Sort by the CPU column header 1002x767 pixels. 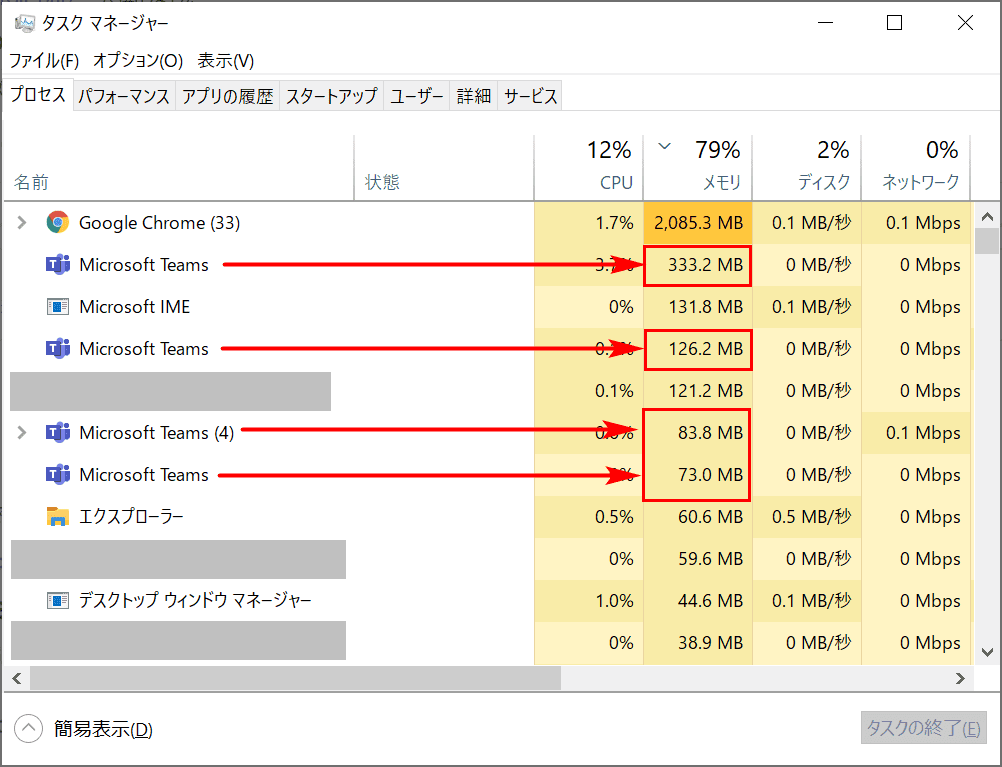pyautogui.click(x=589, y=168)
